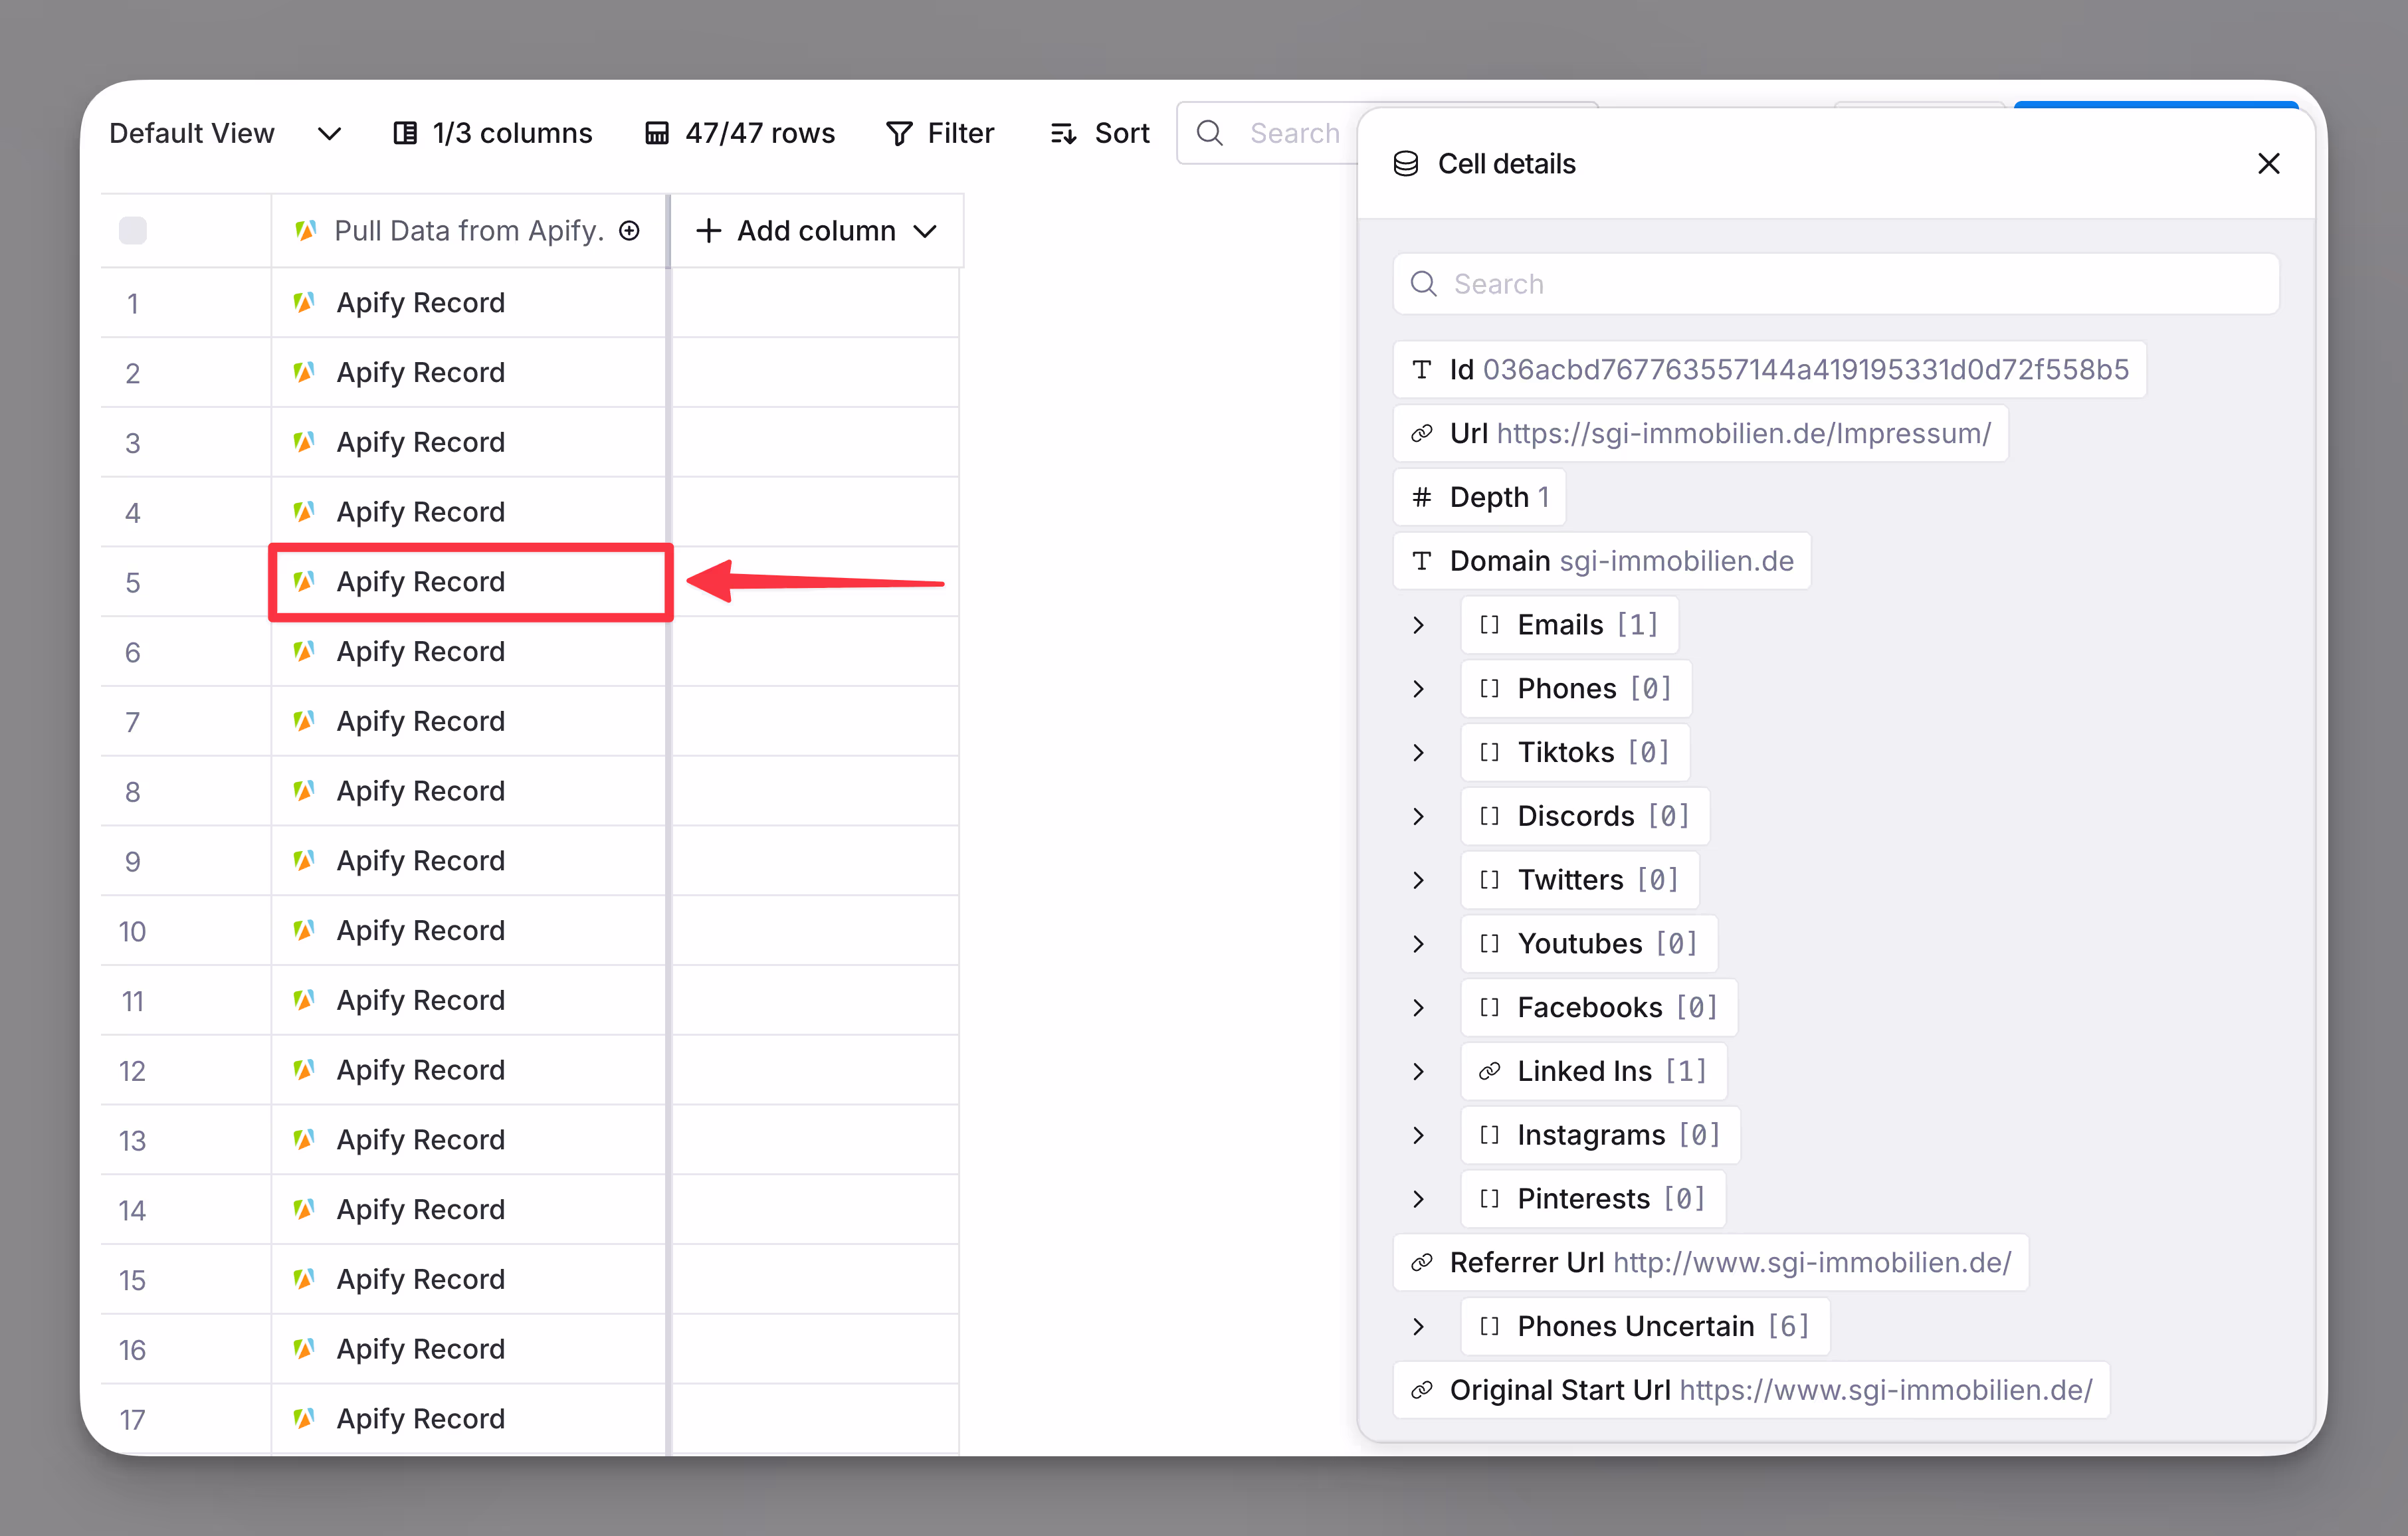Open the sgi-immobilien Impressum Url link
Screen dimensions: 2408x1536
point(1743,433)
